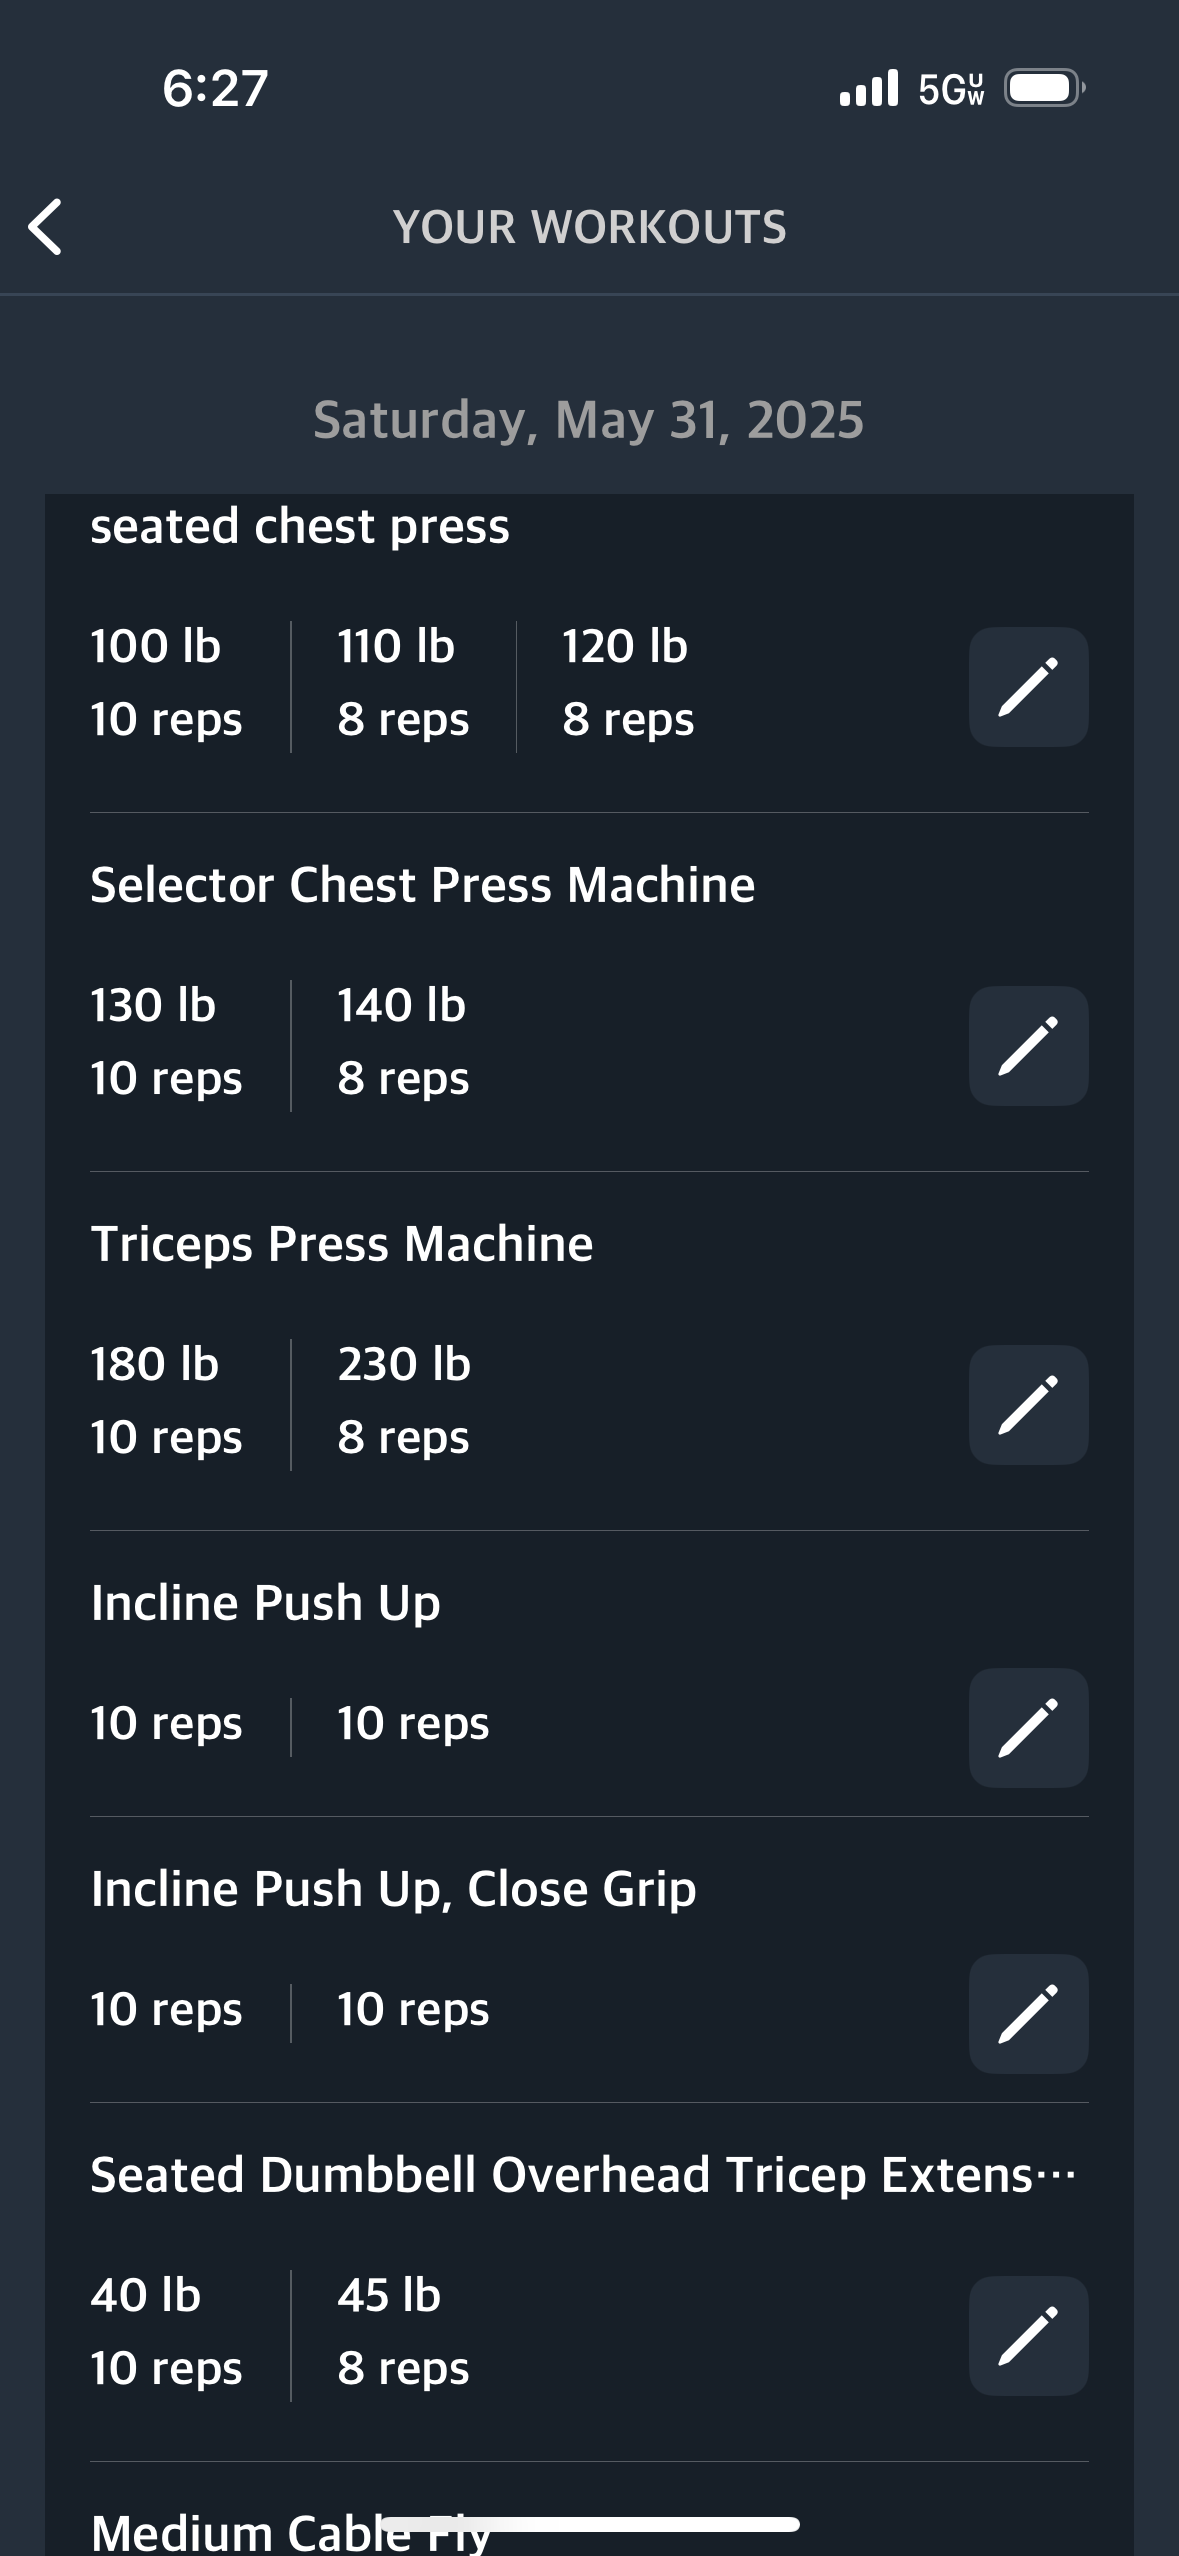The width and height of the screenshot is (1179, 2556).
Task: Tap the 120 lb 8 reps set
Action: coord(627,683)
